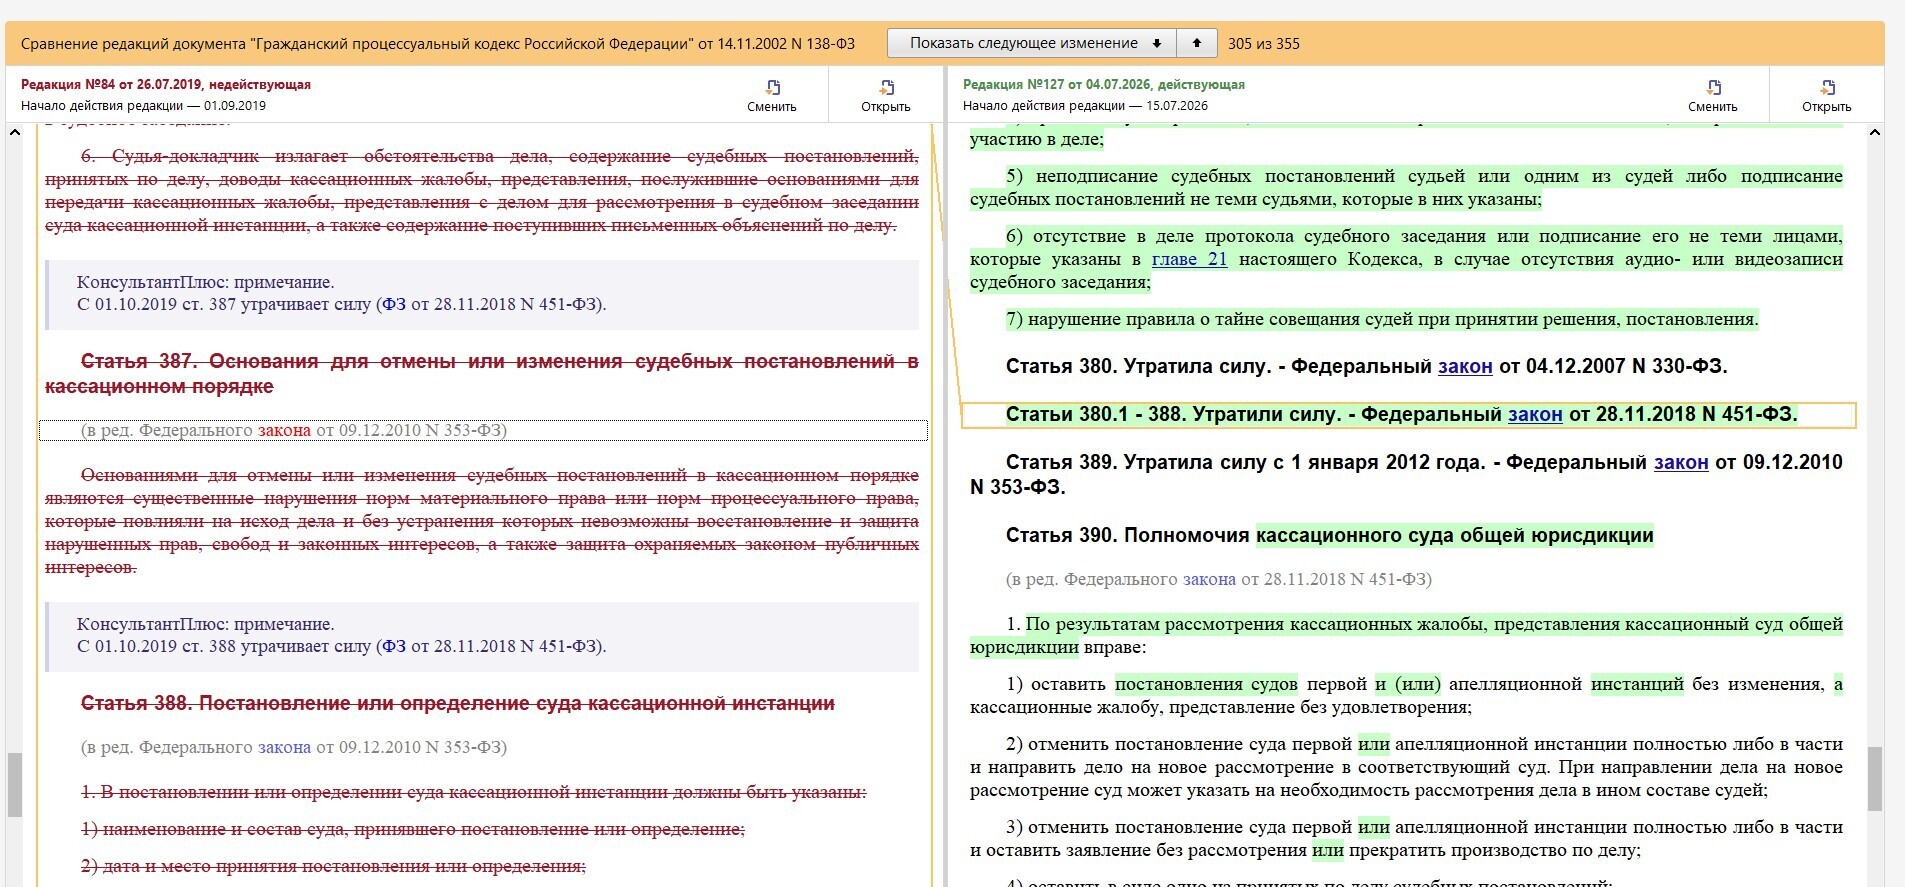Open закона link under Статья 390 heading
Viewport: 1905px width, 887px height.
coord(1209,580)
